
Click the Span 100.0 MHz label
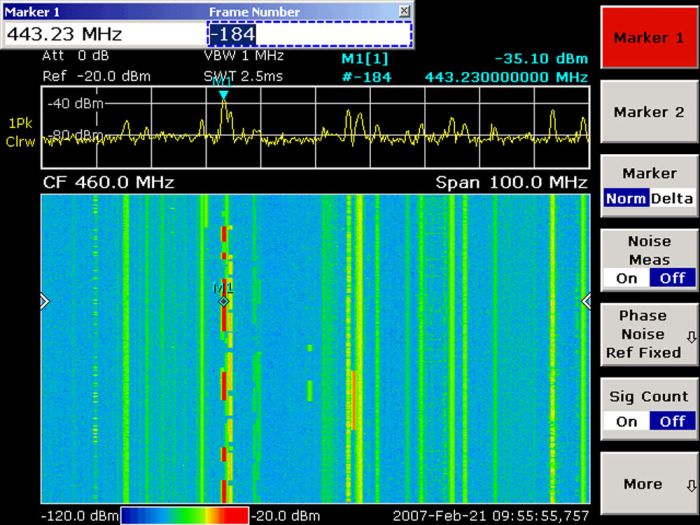pyautogui.click(x=512, y=183)
